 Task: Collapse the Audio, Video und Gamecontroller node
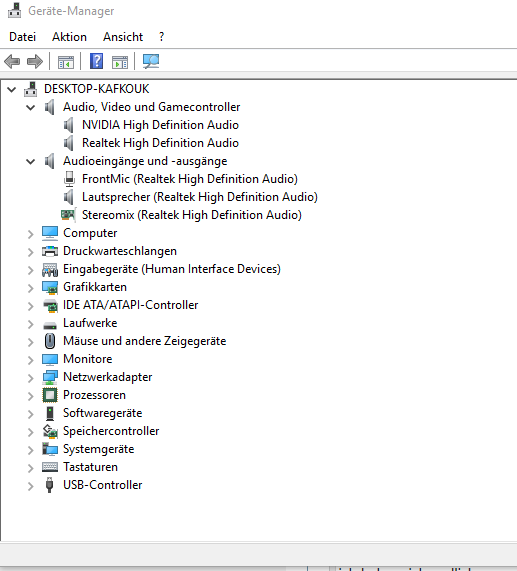coord(31,107)
